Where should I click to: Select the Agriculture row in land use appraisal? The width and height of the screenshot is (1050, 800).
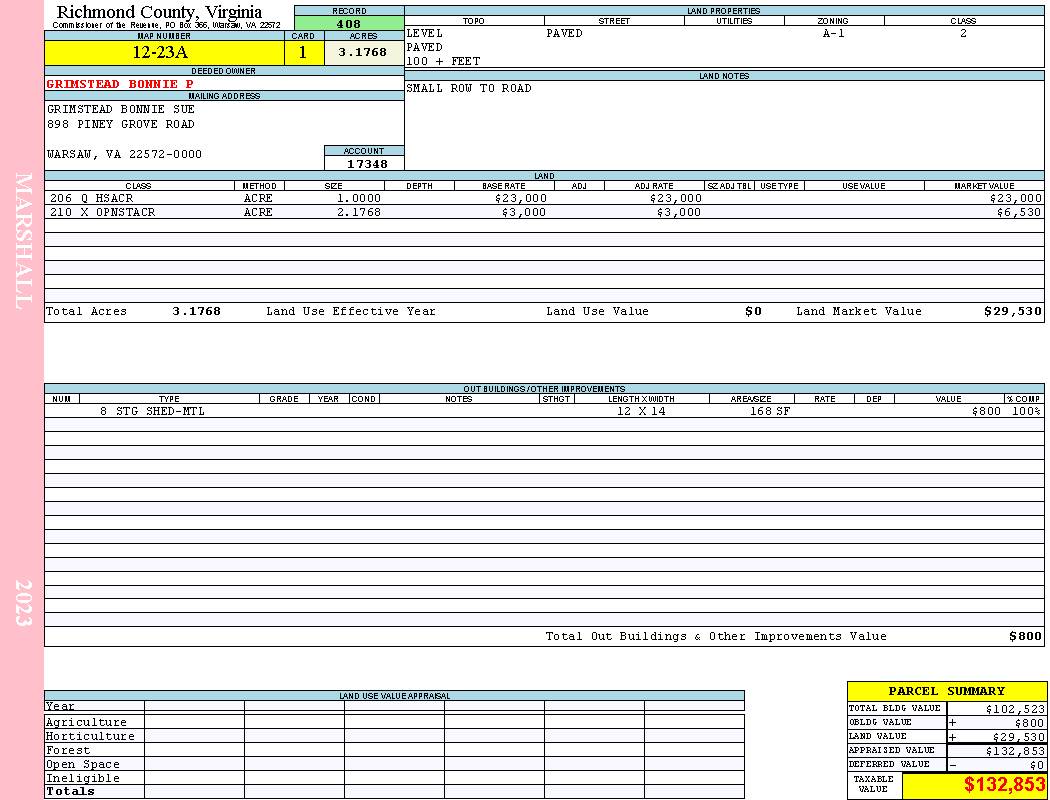point(394,722)
